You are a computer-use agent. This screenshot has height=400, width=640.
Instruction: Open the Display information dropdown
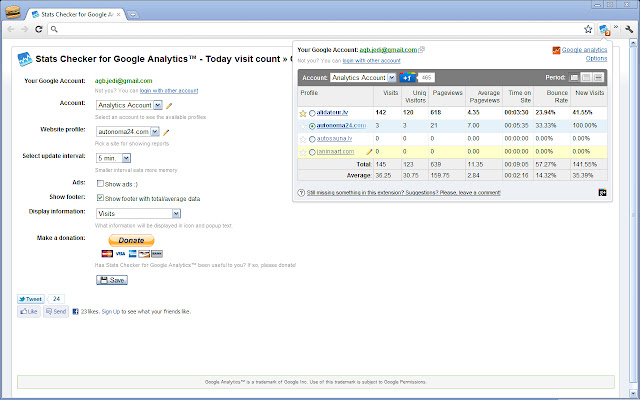coord(138,213)
